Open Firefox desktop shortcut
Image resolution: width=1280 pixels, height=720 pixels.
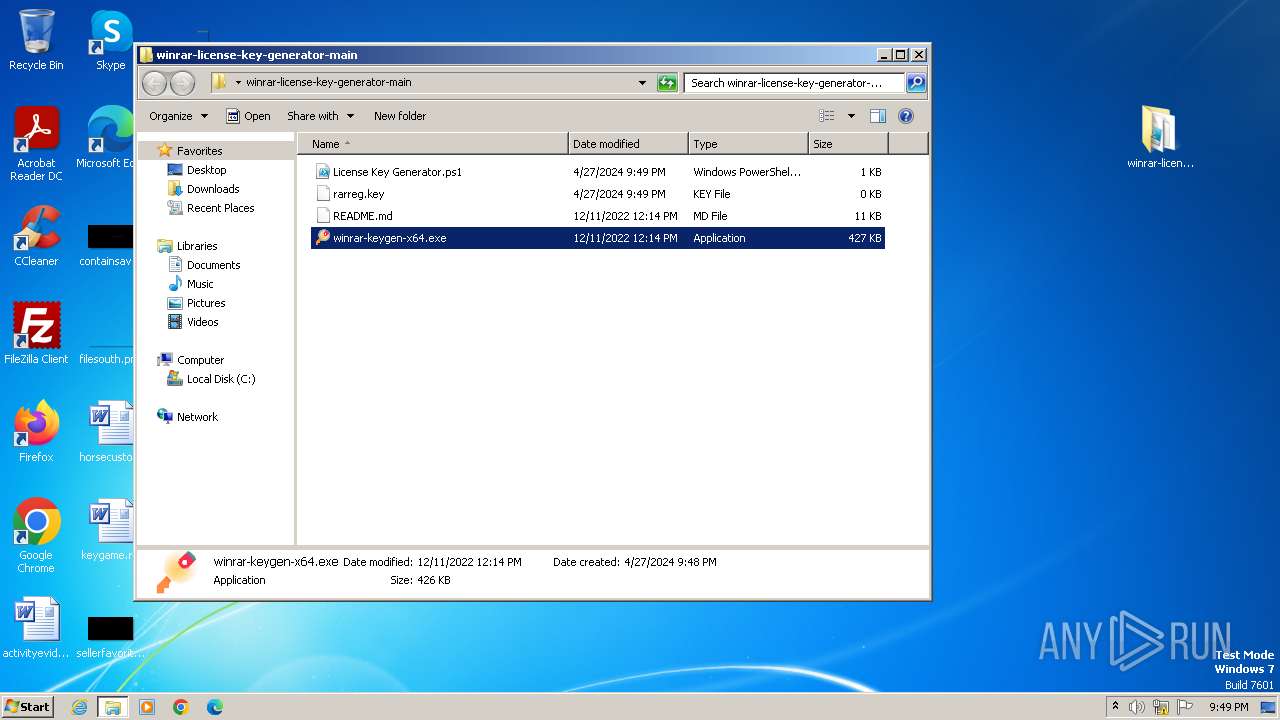pos(36,431)
